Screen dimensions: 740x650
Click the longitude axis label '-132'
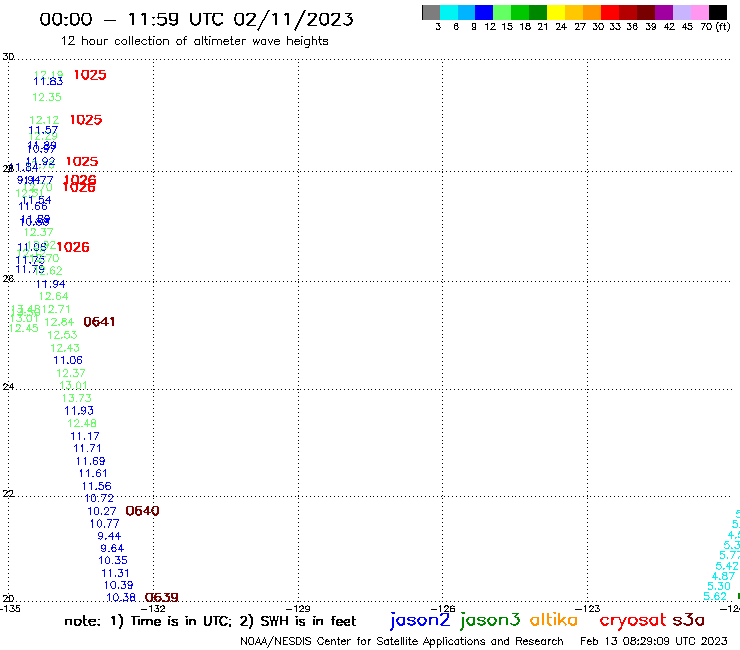153,608
